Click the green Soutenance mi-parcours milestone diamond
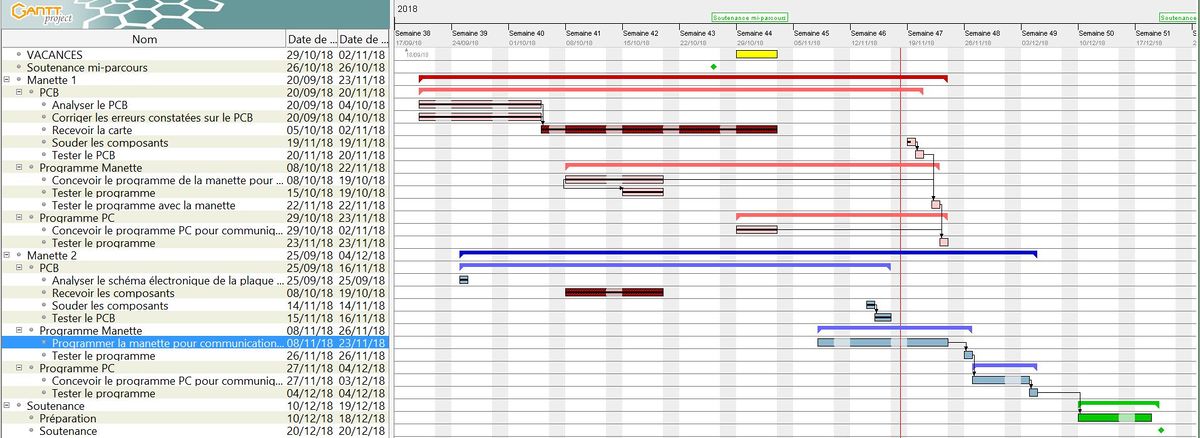Image resolution: width=1200 pixels, height=438 pixels. coord(713,66)
